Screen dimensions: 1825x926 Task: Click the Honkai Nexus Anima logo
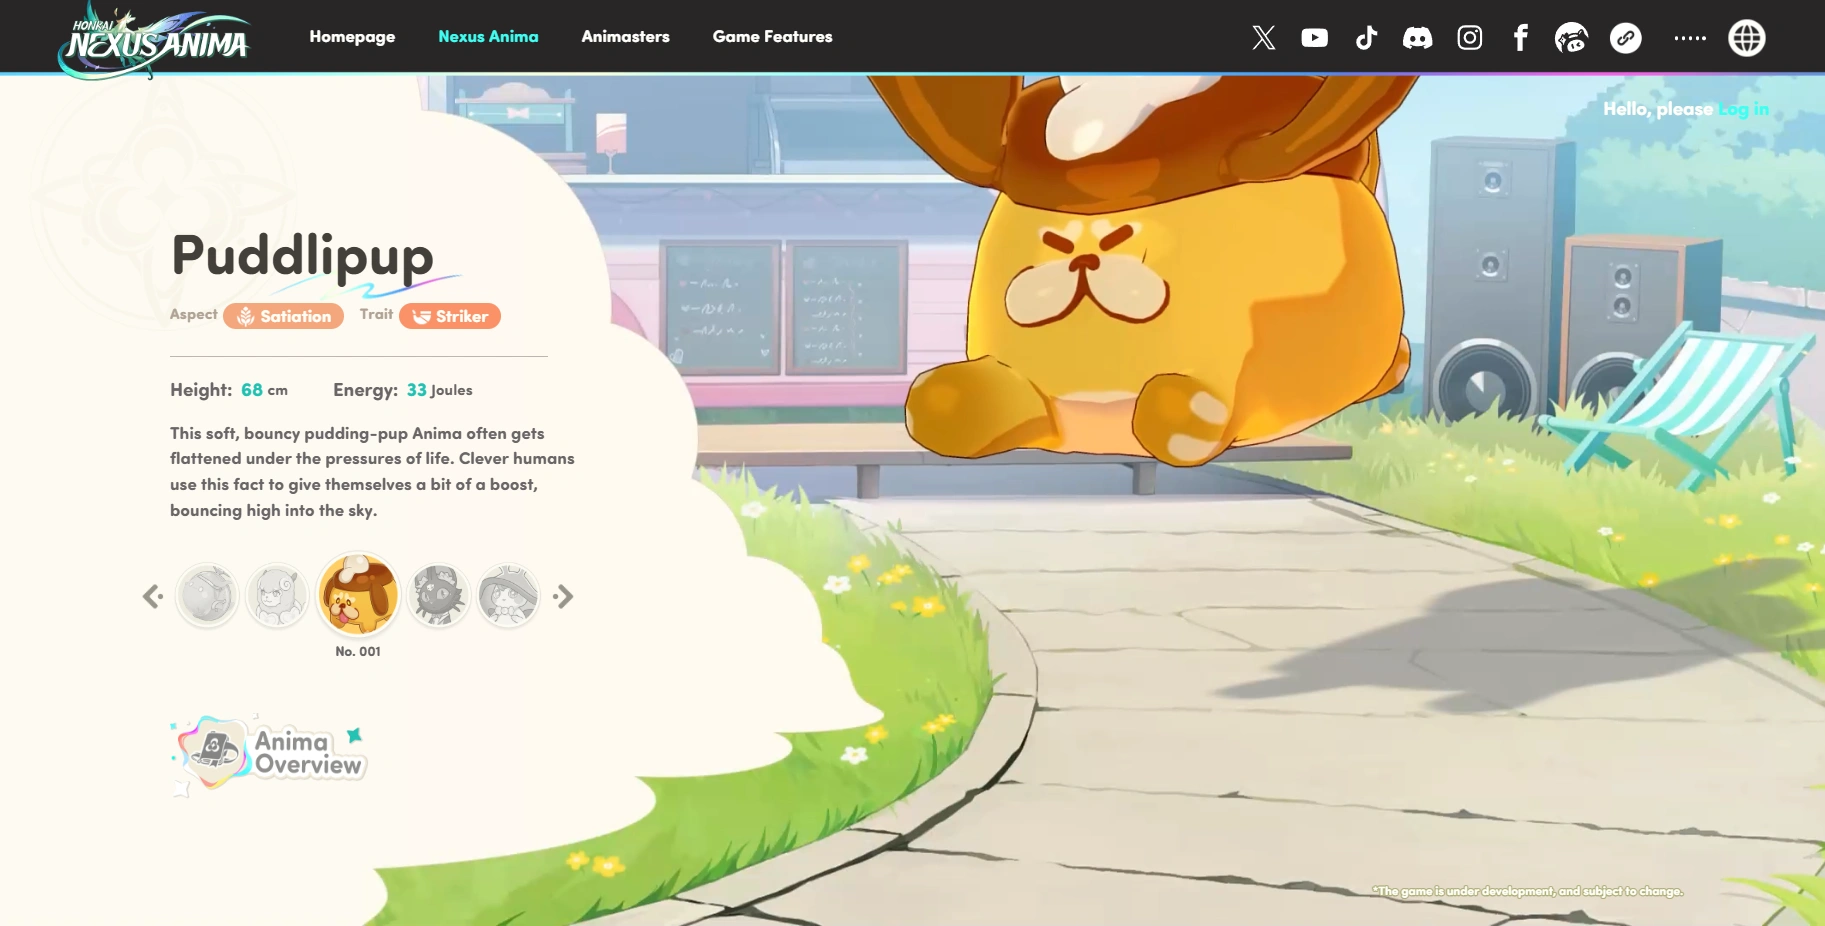click(157, 40)
